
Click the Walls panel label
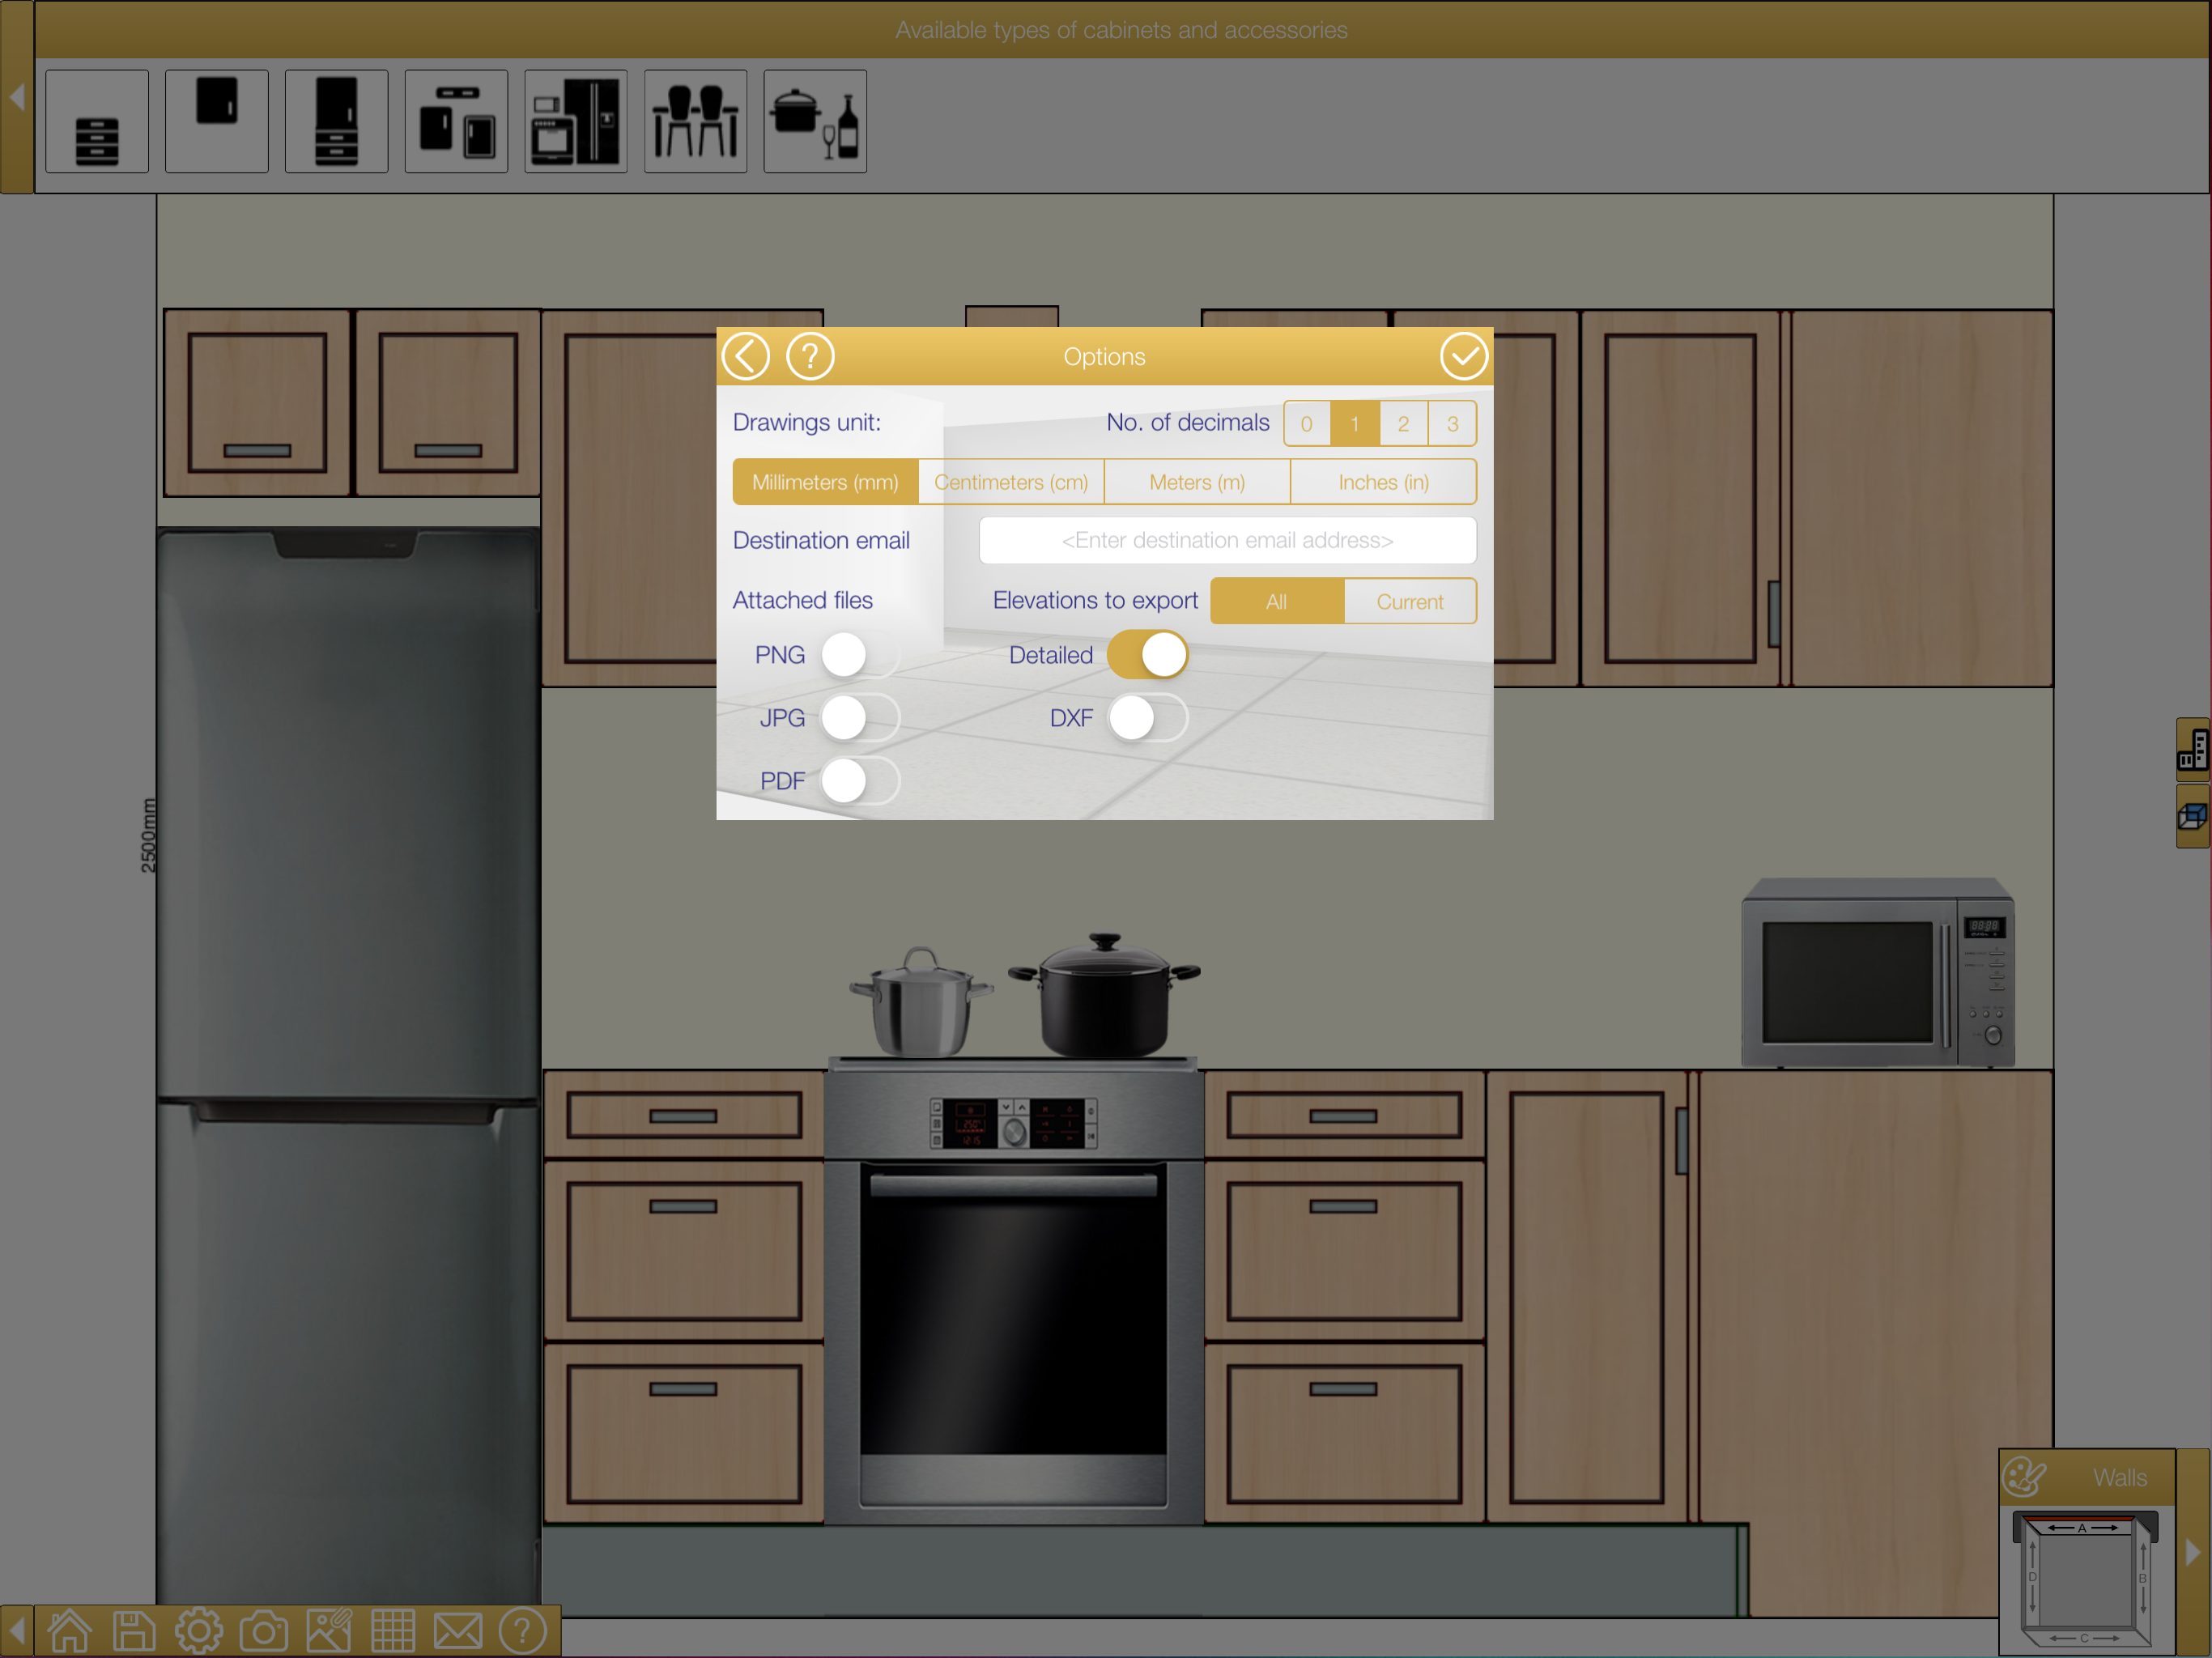coord(2120,1477)
